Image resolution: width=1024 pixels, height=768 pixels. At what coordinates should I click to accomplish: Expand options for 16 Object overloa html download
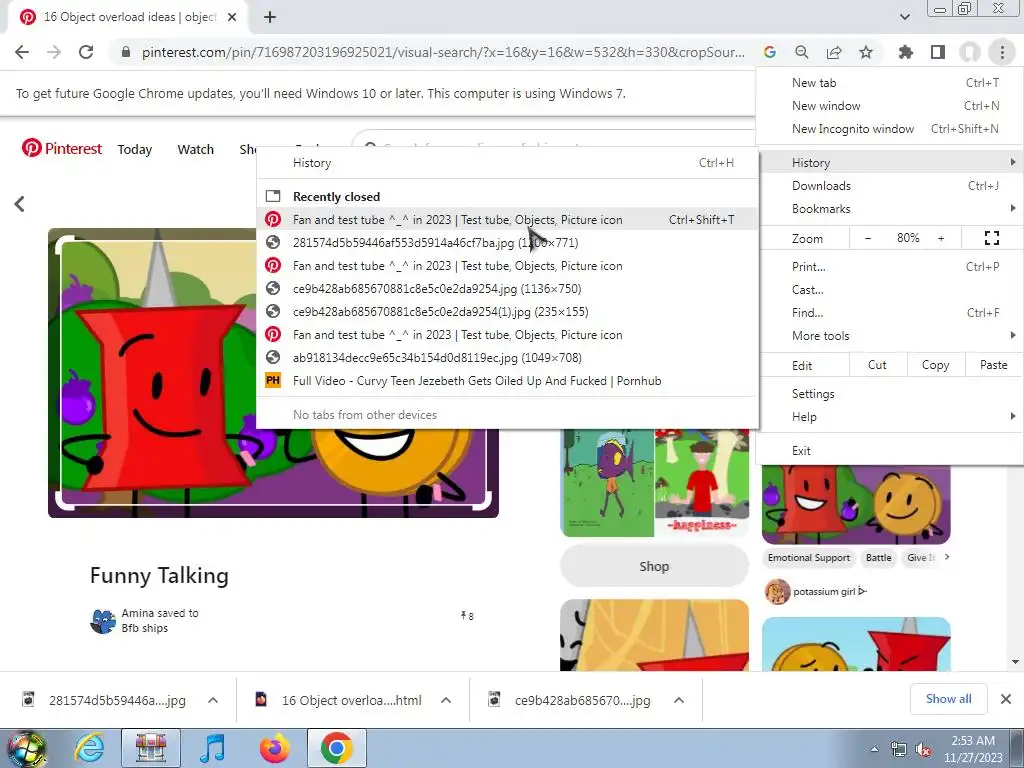[446, 700]
